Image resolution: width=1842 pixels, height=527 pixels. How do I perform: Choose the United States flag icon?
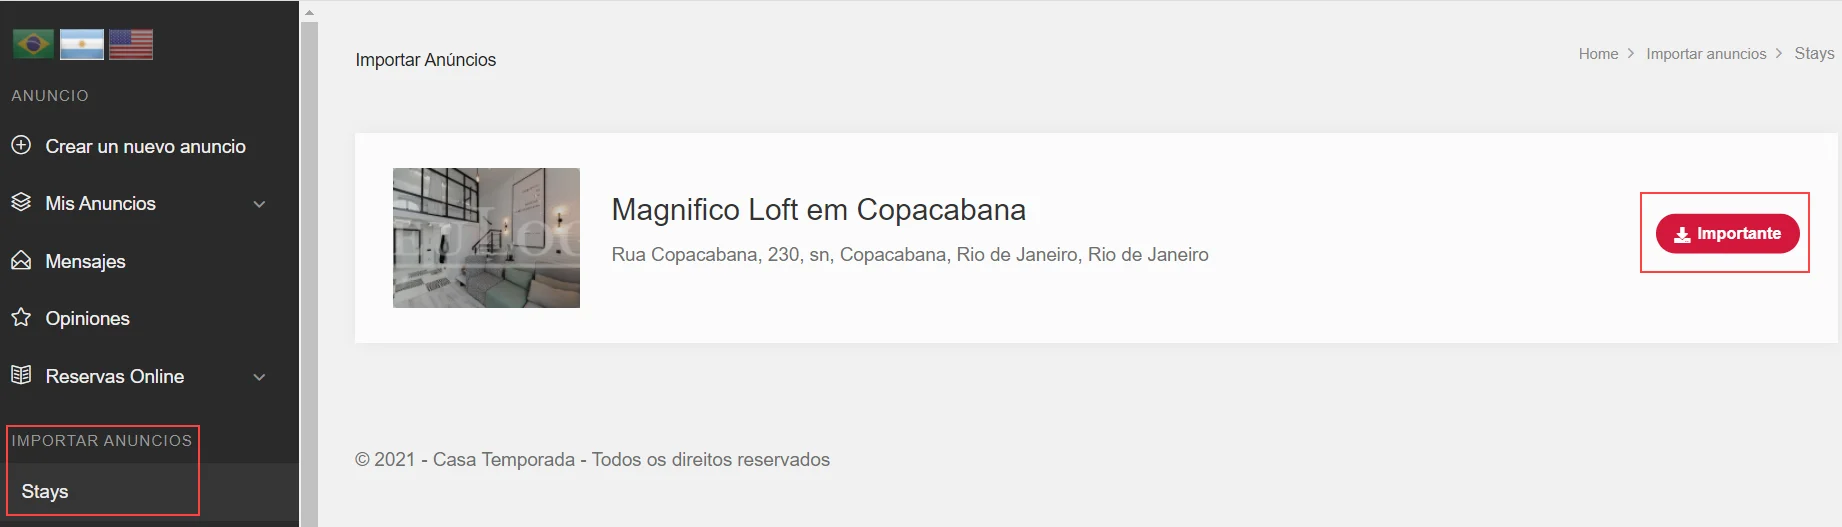(131, 44)
